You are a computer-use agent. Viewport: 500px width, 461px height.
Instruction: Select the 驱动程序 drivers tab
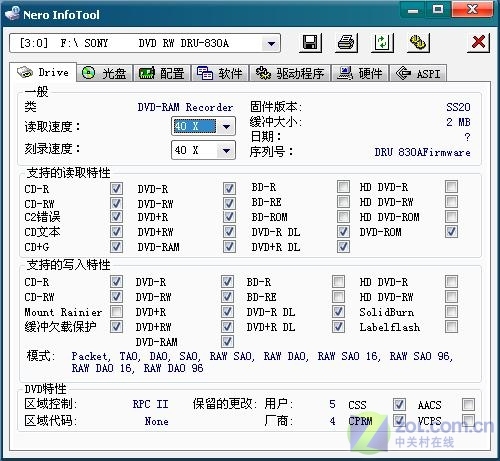point(290,73)
